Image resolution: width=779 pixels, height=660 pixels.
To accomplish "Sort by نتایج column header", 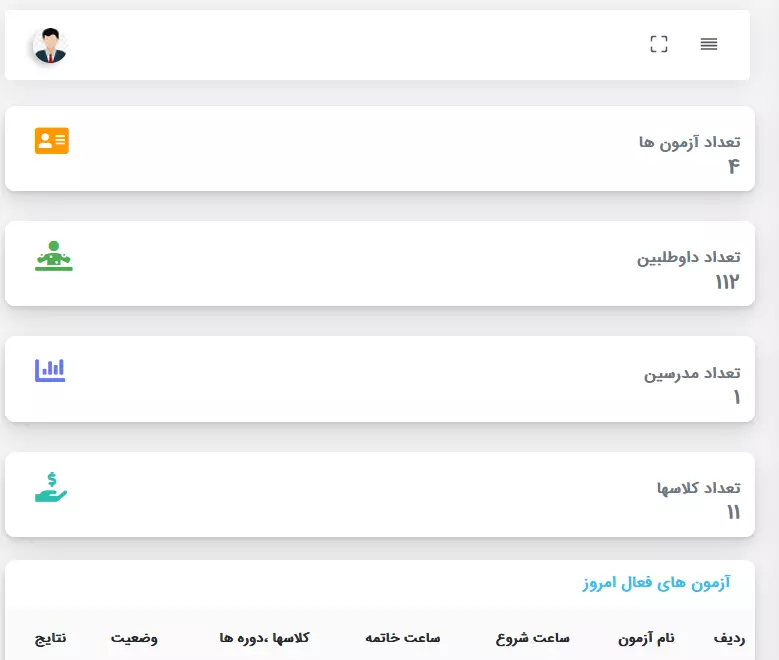I will point(50,638).
